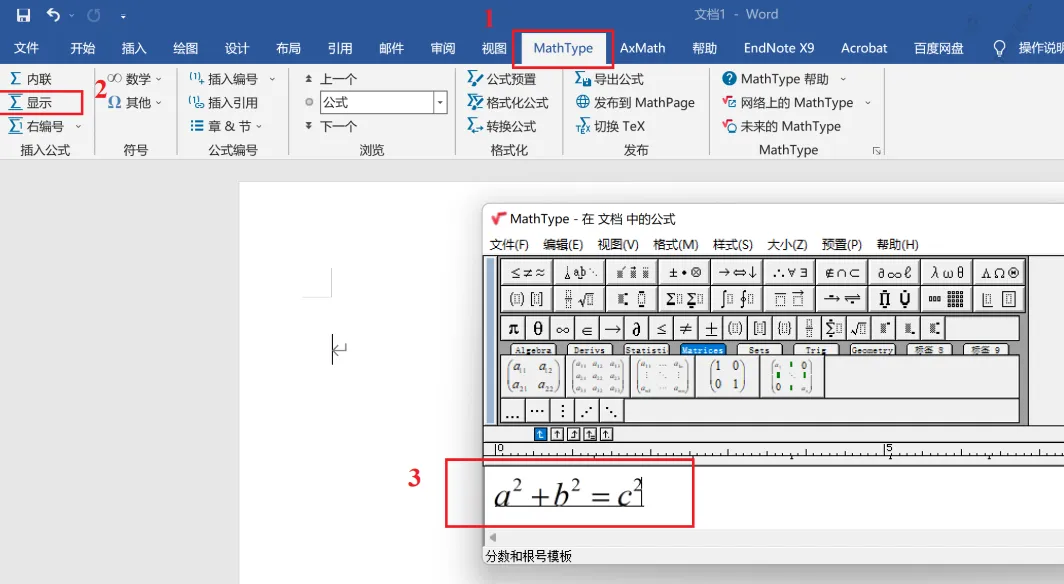Open 格式(M) menu in MathType window
The height and width of the screenshot is (584, 1064).
[675, 245]
